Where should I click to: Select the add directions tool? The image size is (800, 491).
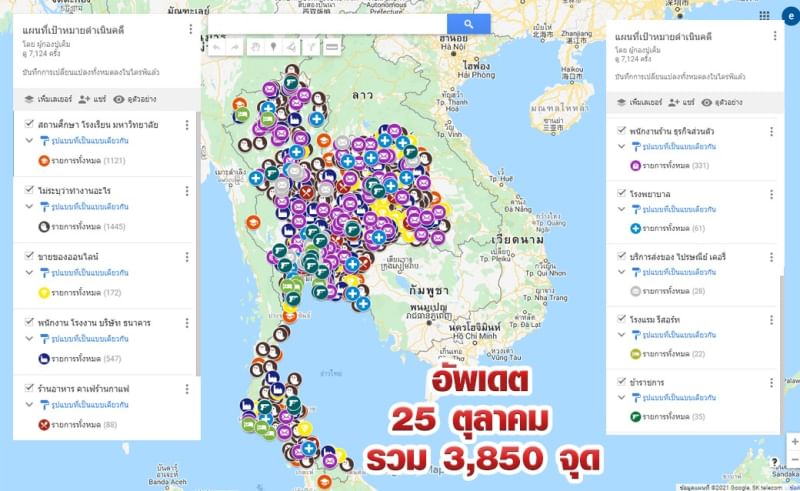pyautogui.click(x=311, y=47)
